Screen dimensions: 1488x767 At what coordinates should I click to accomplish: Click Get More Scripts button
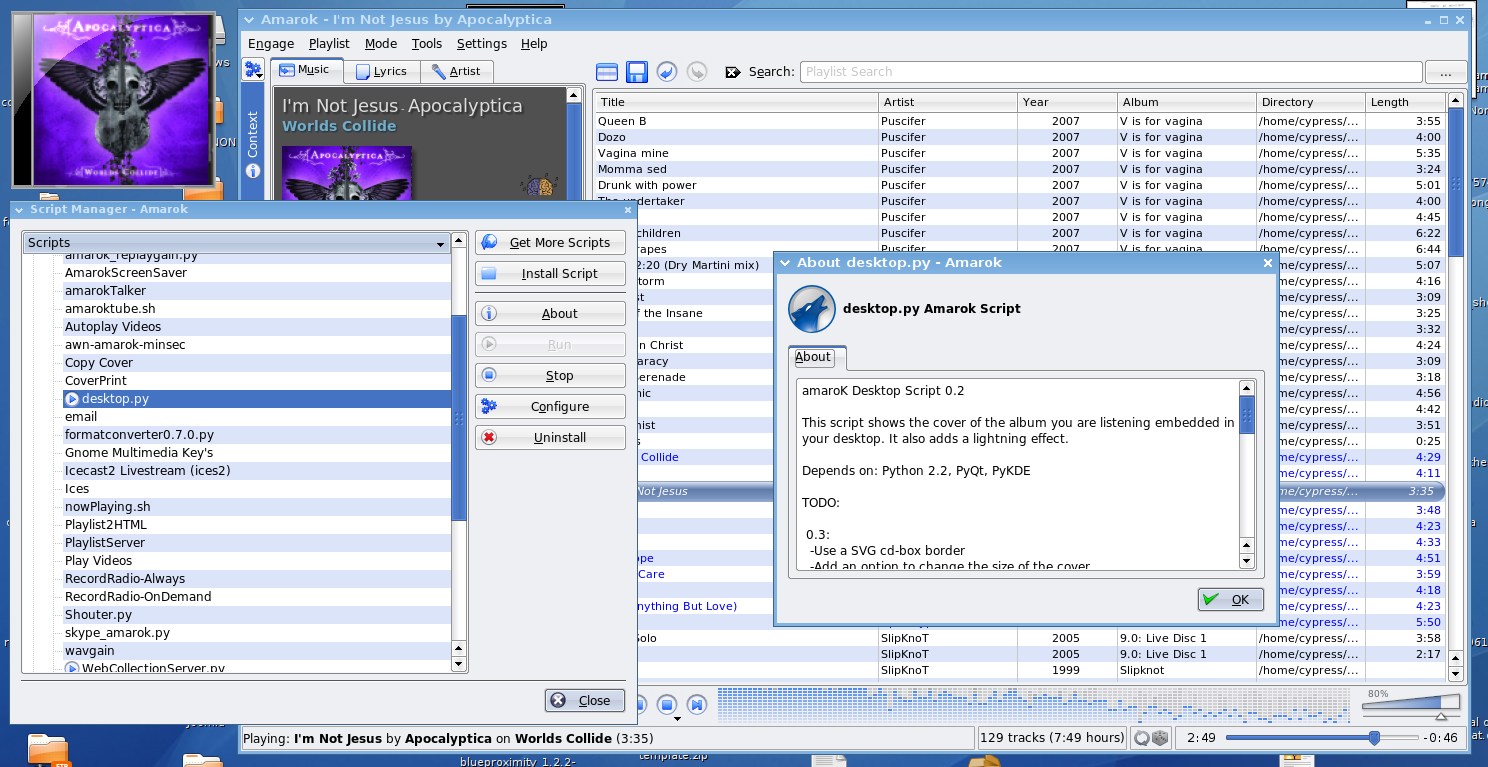[x=550, y=243]
